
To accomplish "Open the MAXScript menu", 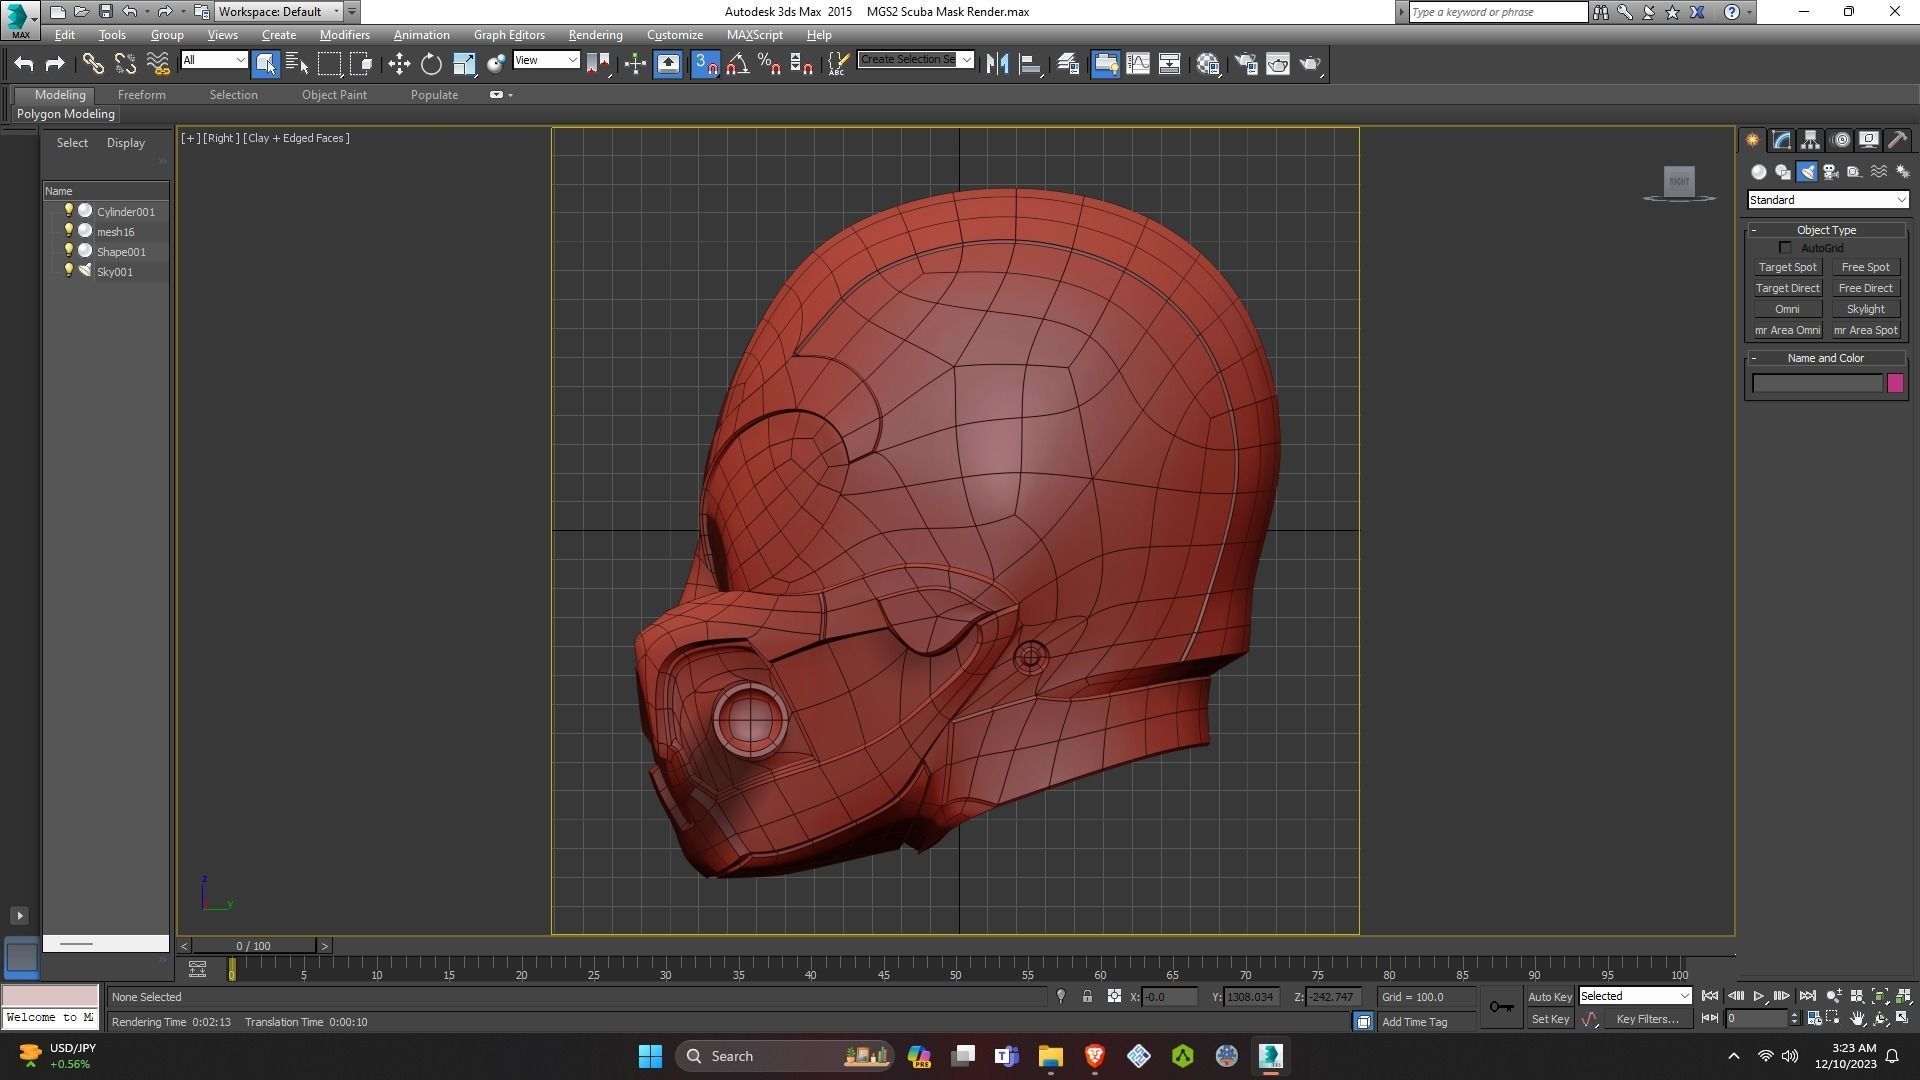I will [x=754, y=35].
